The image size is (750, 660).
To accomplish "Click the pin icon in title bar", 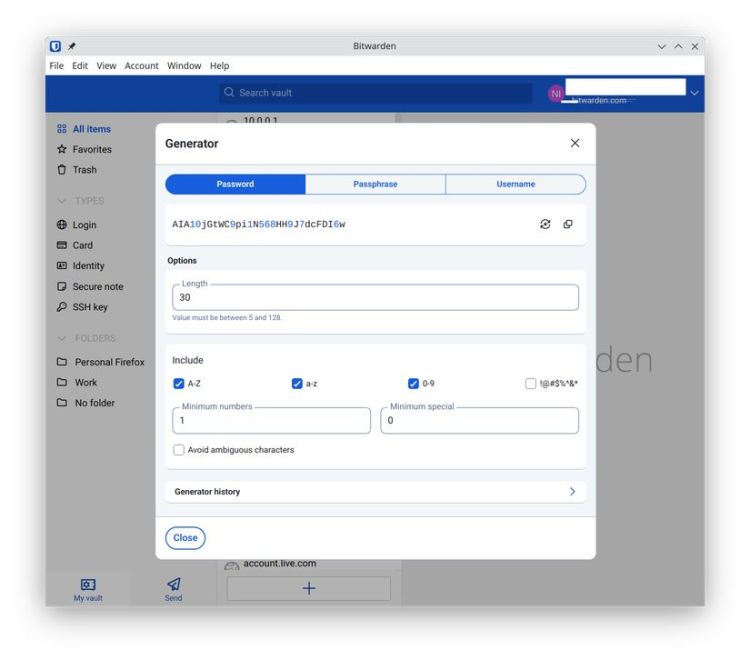I will (x=72, y=47).
